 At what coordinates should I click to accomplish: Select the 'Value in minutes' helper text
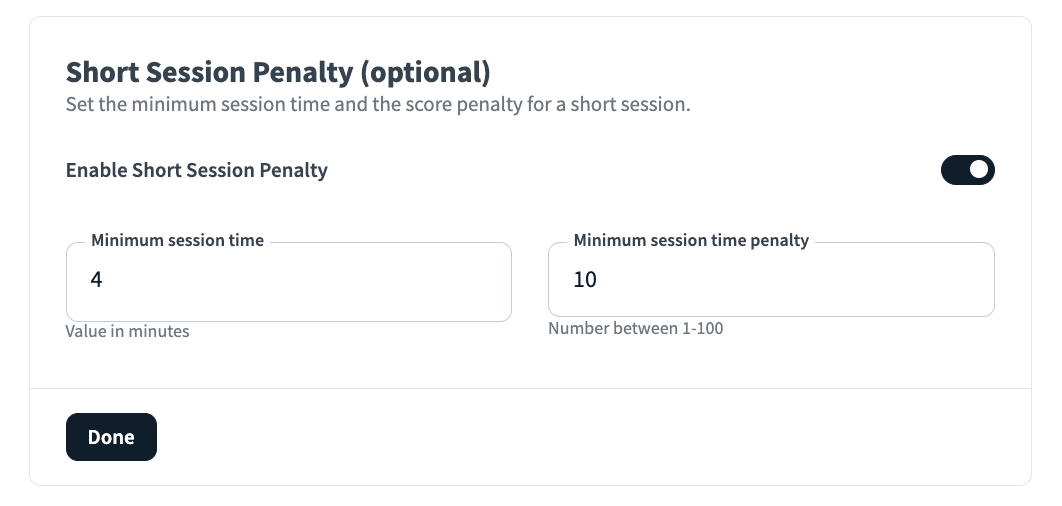click(x=127, y=331)
